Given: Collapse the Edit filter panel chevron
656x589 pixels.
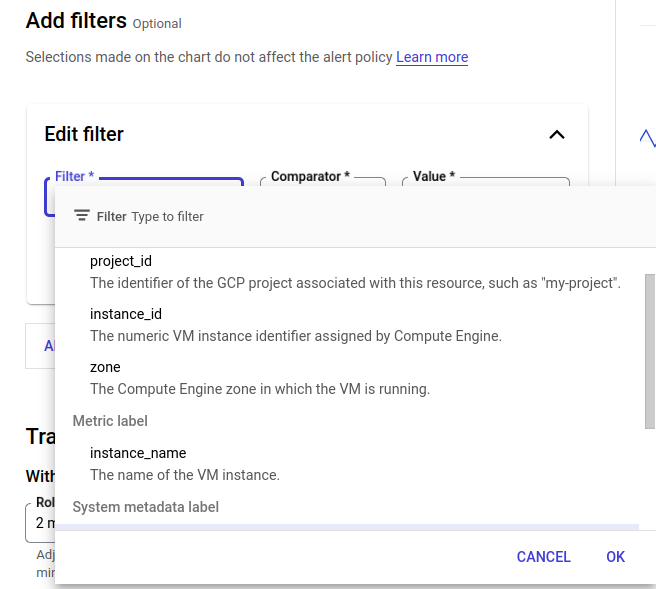Looking at the screenshot, I should pos(557,135).
